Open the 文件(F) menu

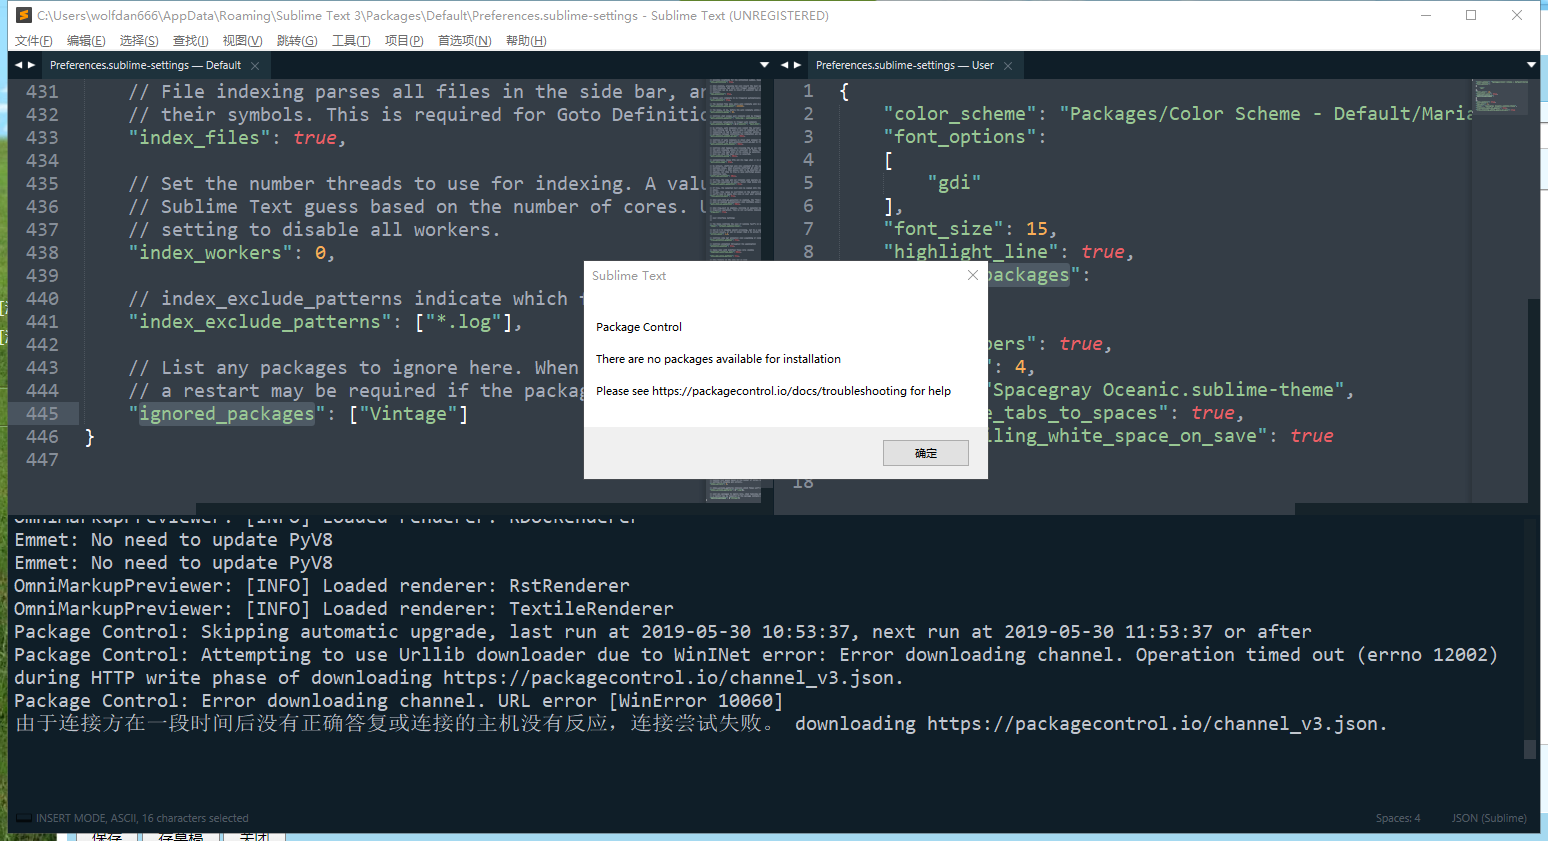tap(33, 41)
